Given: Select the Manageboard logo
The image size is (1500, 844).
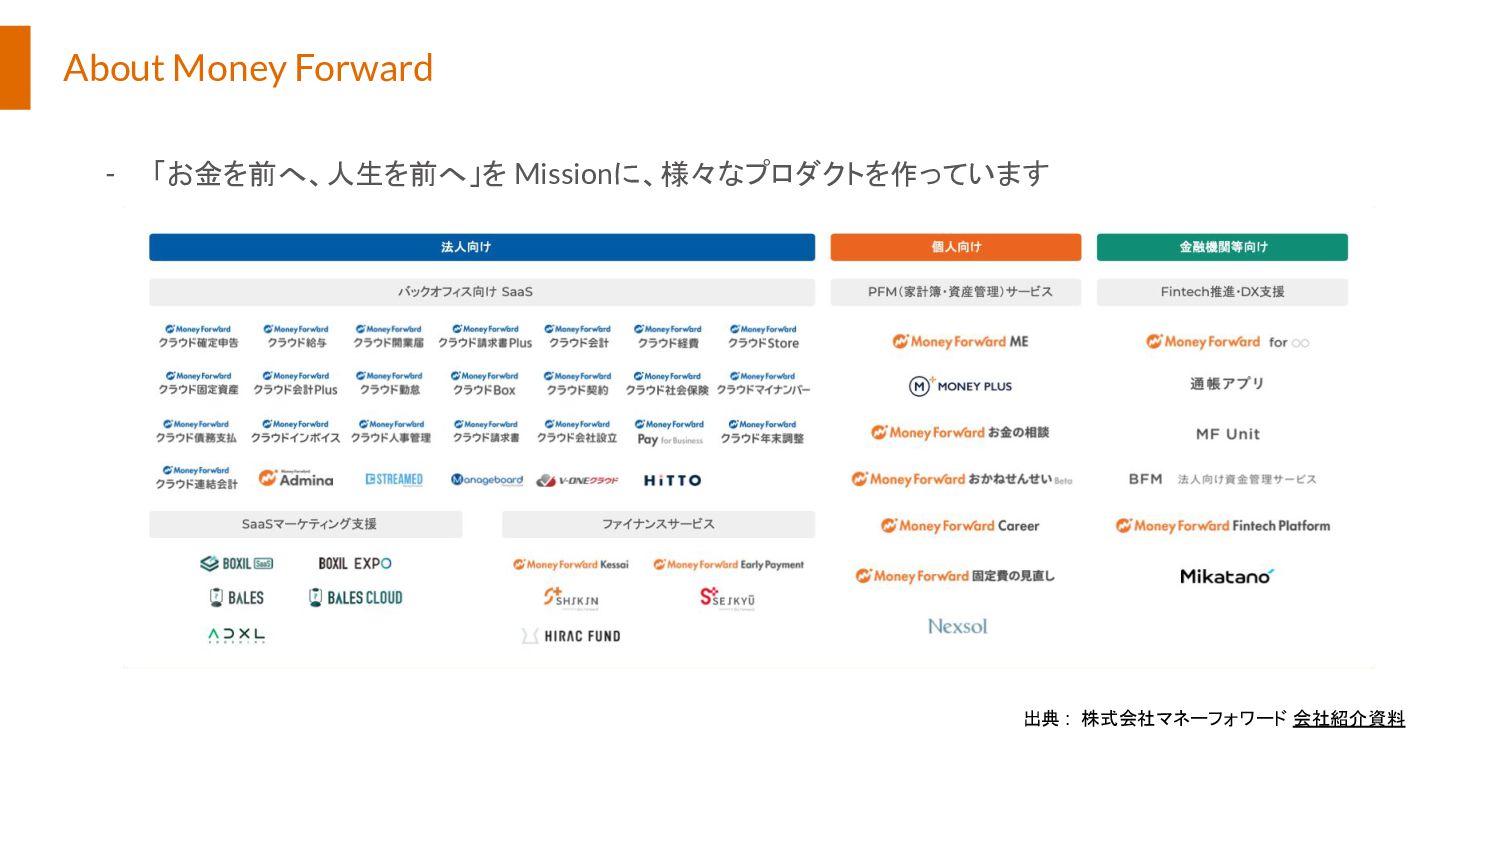Looking at the screenshot, I should point(487,480).
